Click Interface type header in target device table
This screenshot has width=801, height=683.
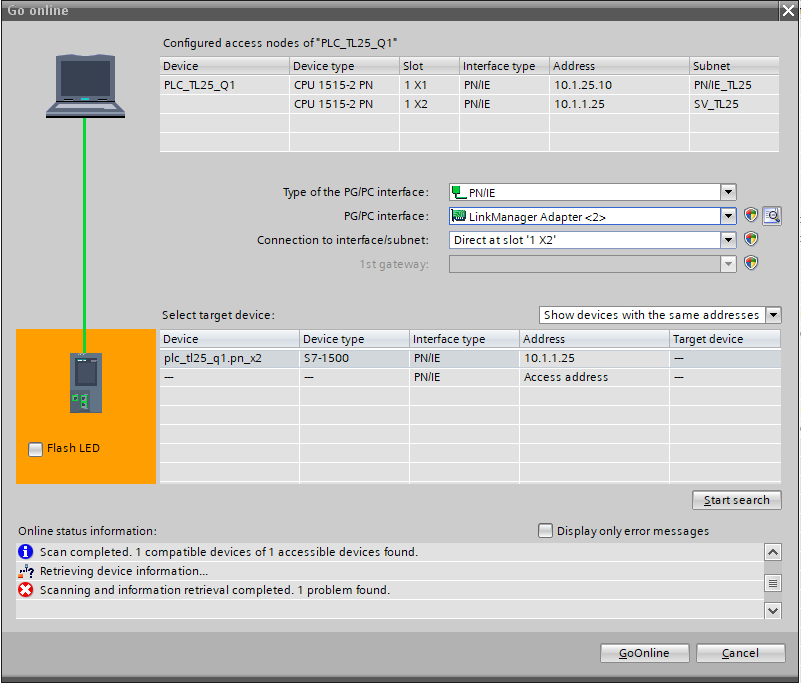pyautogui.click(x=464, y=339)
